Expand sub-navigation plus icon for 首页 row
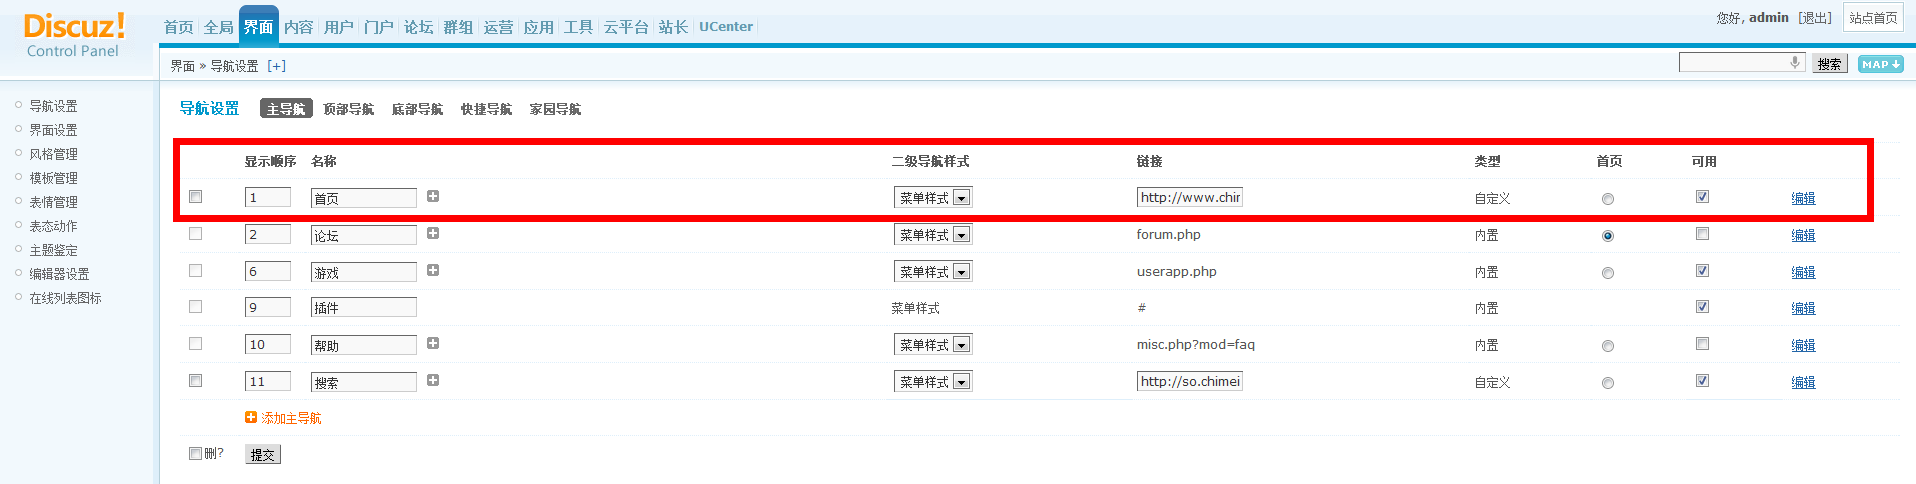1916x484 pixels. coord(433,196)
